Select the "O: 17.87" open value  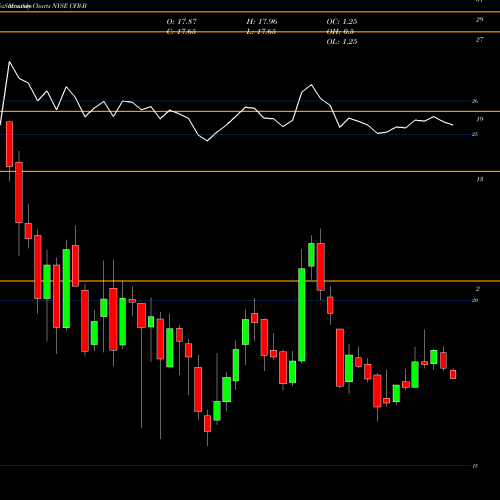182,22
